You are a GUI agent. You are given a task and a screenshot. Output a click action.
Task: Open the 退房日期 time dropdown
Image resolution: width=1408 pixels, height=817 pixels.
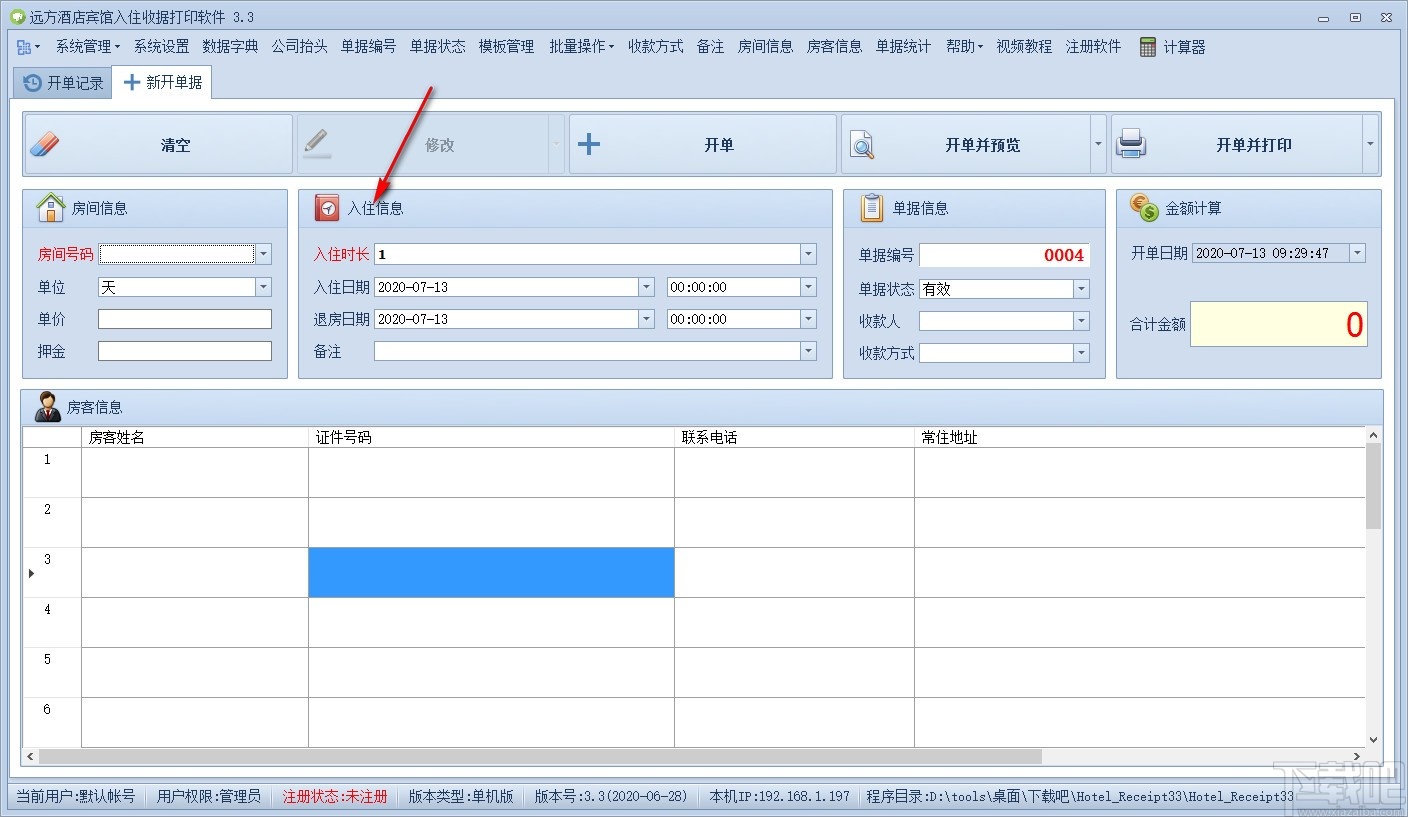[808, 319]
